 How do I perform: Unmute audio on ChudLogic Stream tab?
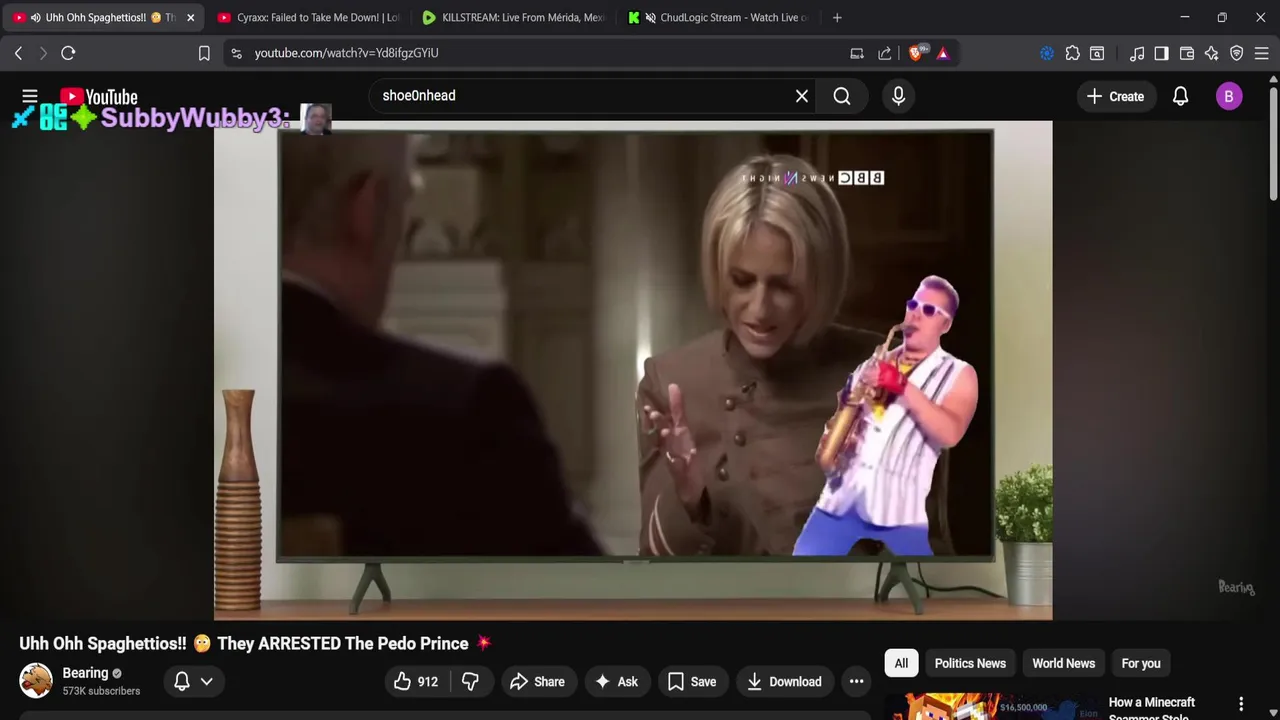[650, 17]
